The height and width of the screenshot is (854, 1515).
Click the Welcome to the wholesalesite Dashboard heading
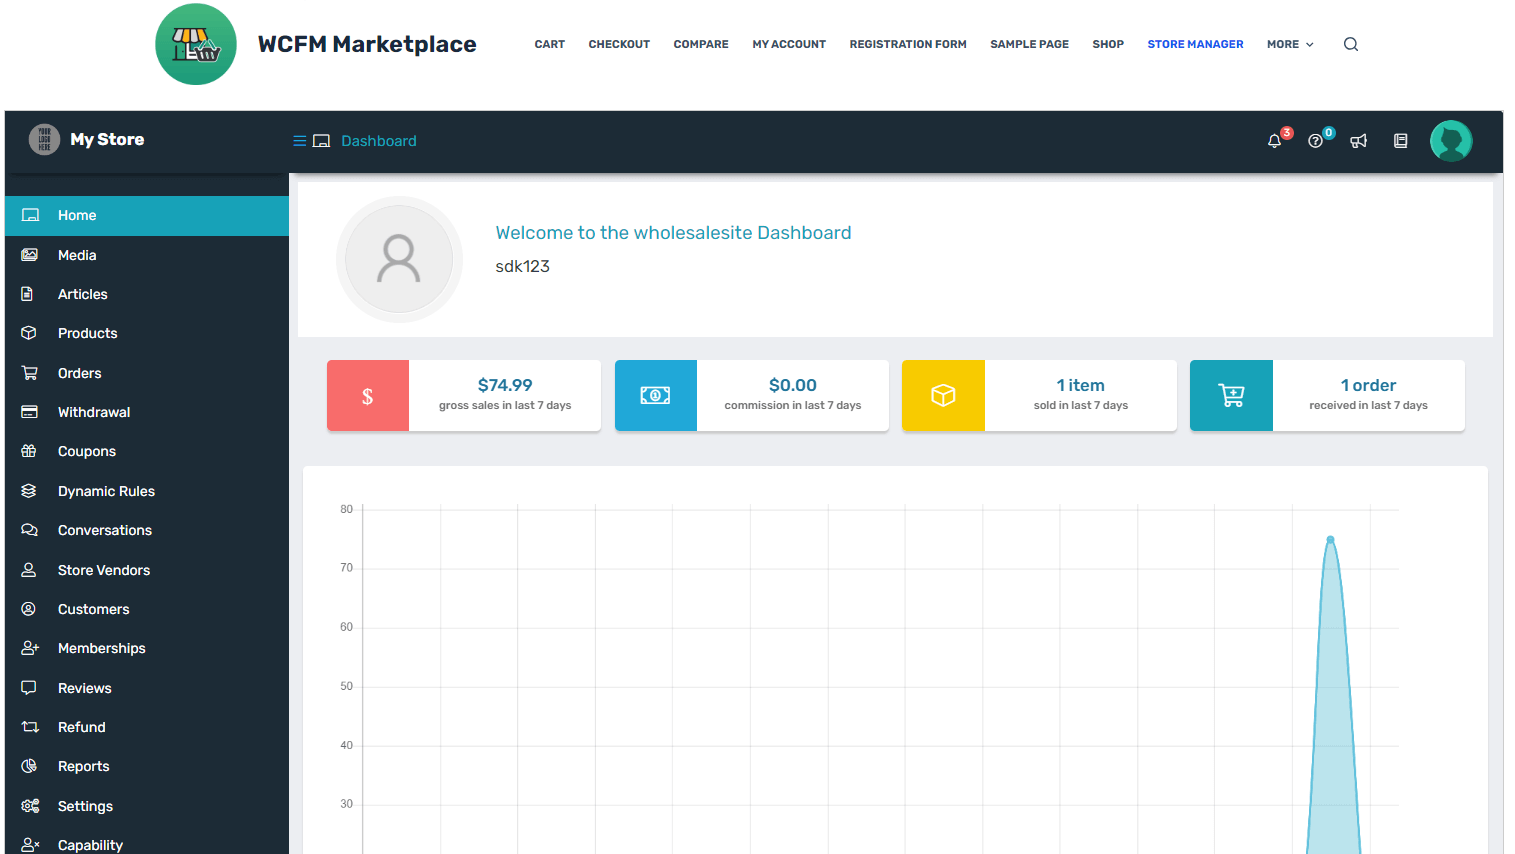coord(673,232)
